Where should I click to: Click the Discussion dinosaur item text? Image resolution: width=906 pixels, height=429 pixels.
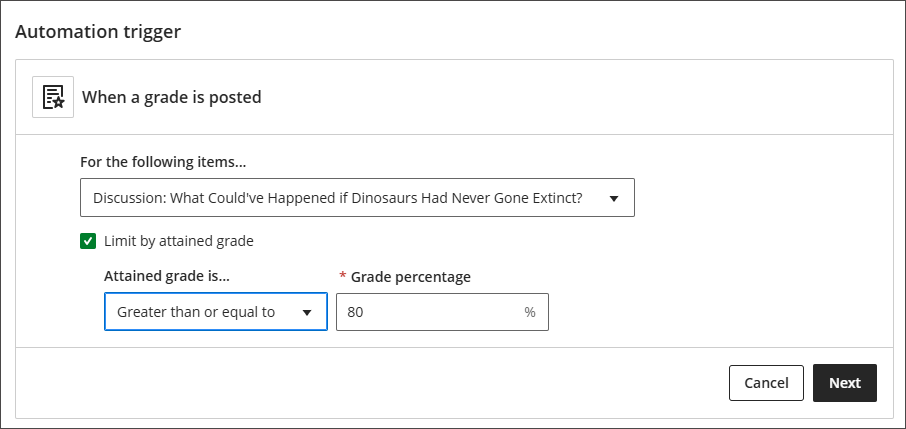(338, 198)
